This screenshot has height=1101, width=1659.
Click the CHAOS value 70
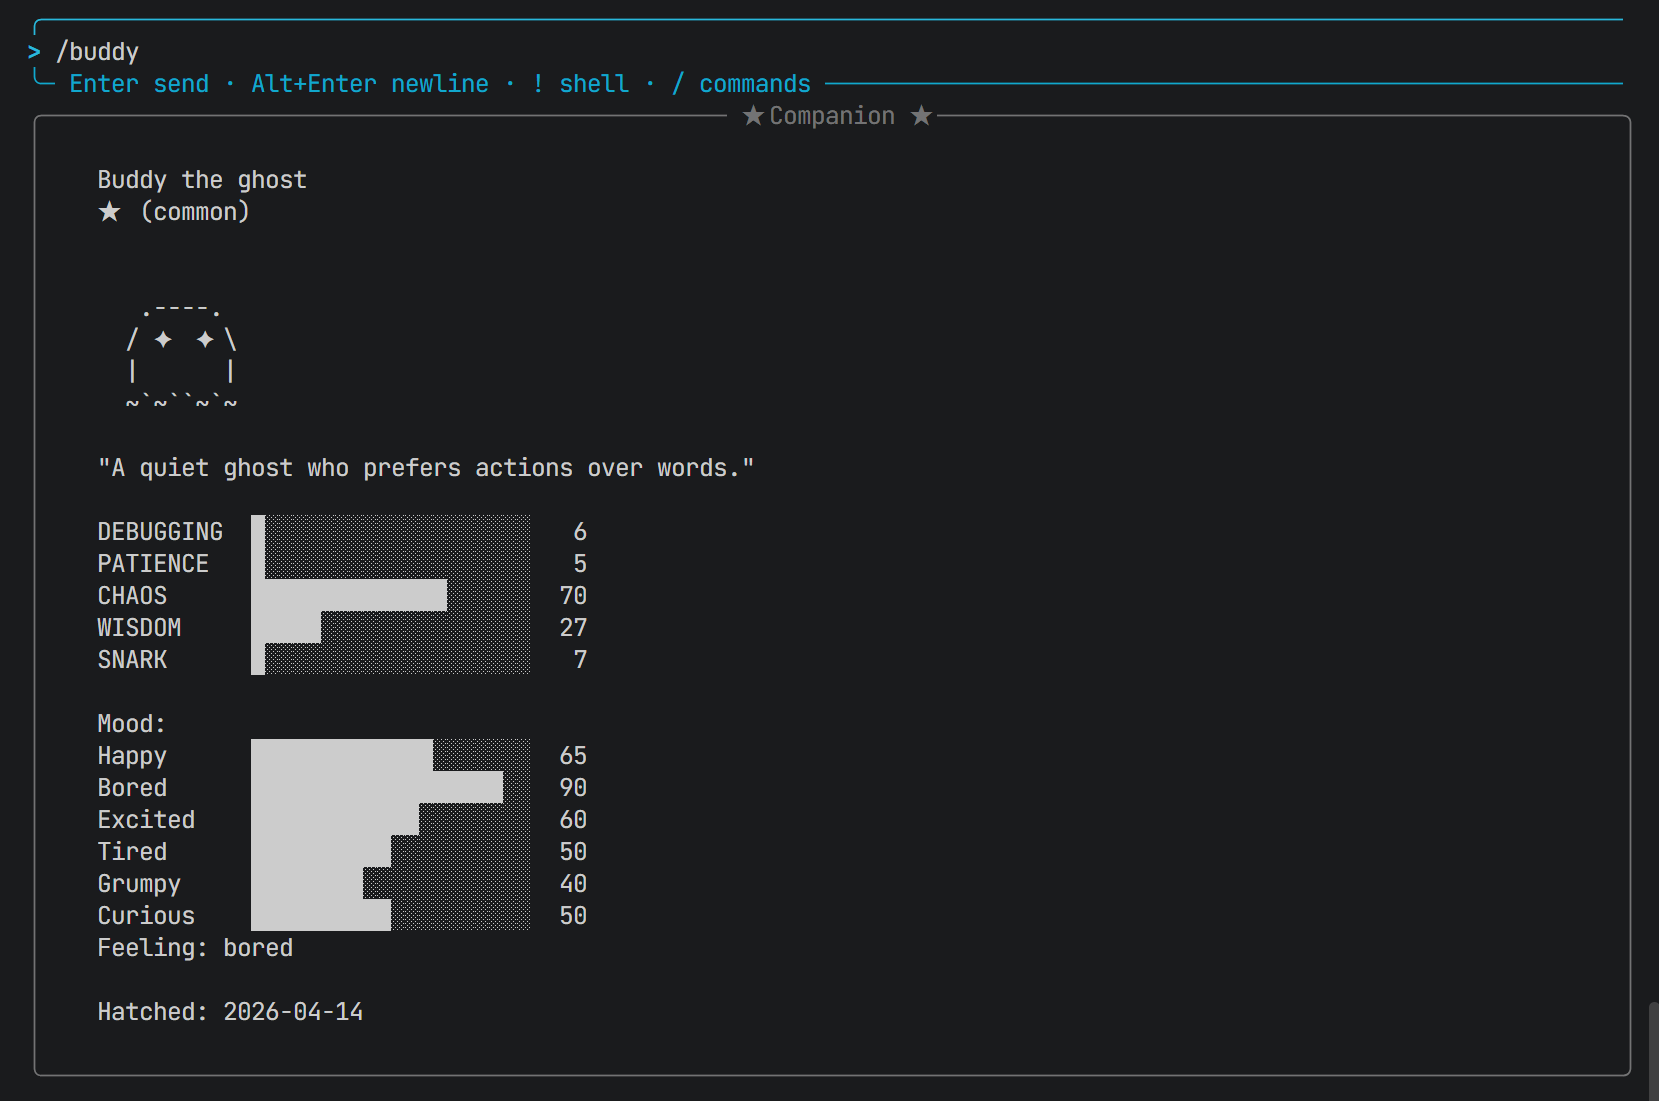tap(573, 596)
